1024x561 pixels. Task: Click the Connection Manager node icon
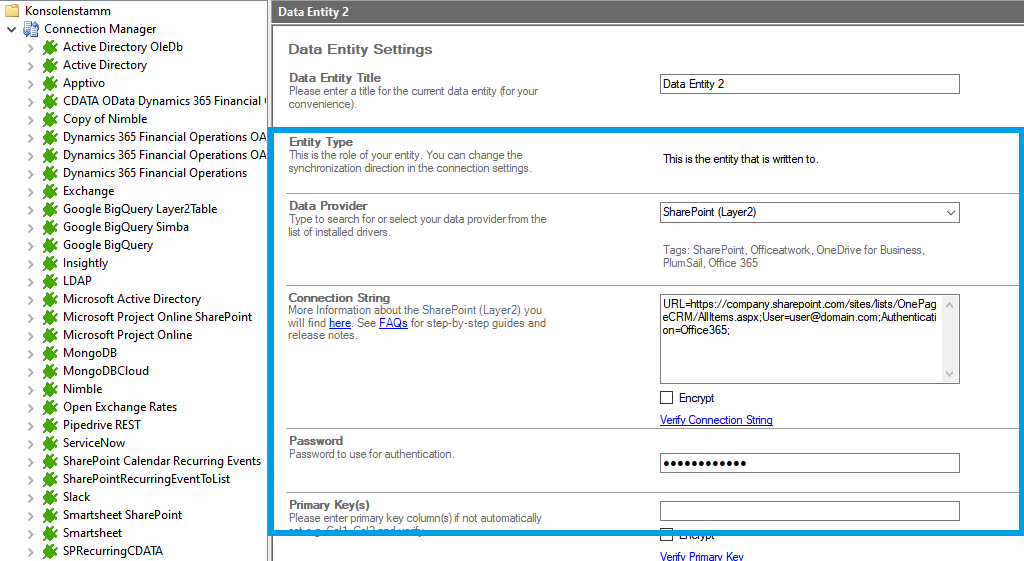pyautogui.click(x=31, y=29)
